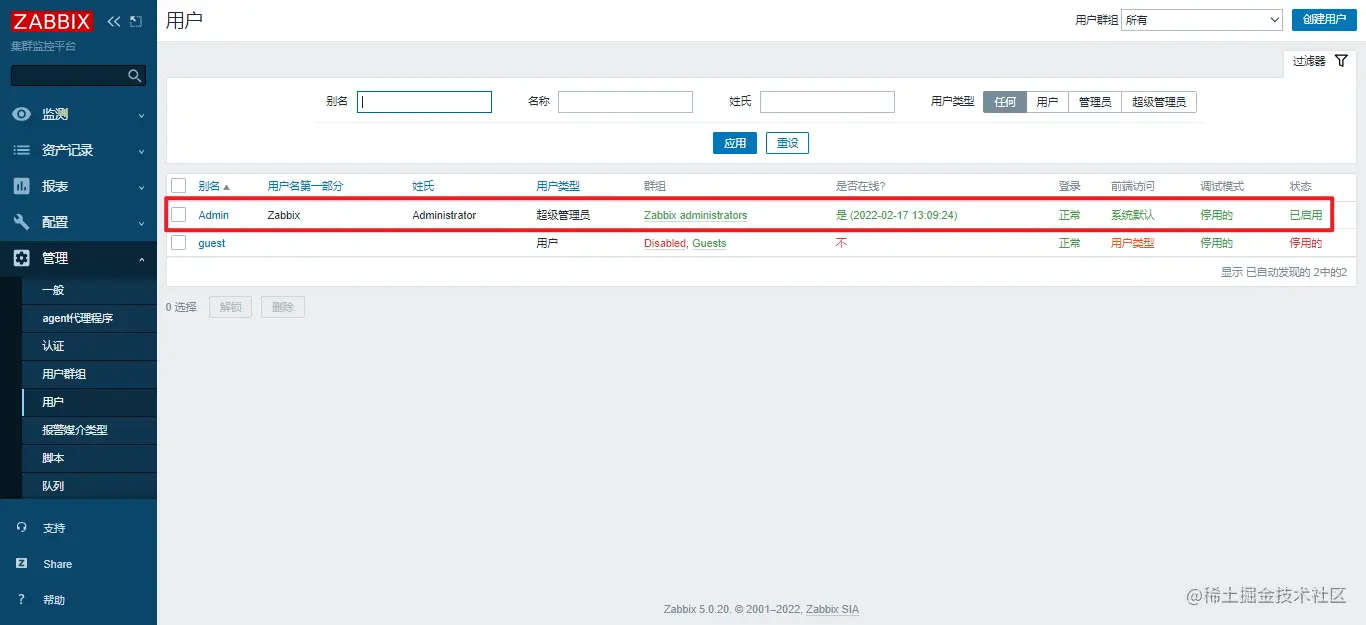Click the 应用 filter button
This screenshot has height=625, width=1366.
[x=735, y=143]
